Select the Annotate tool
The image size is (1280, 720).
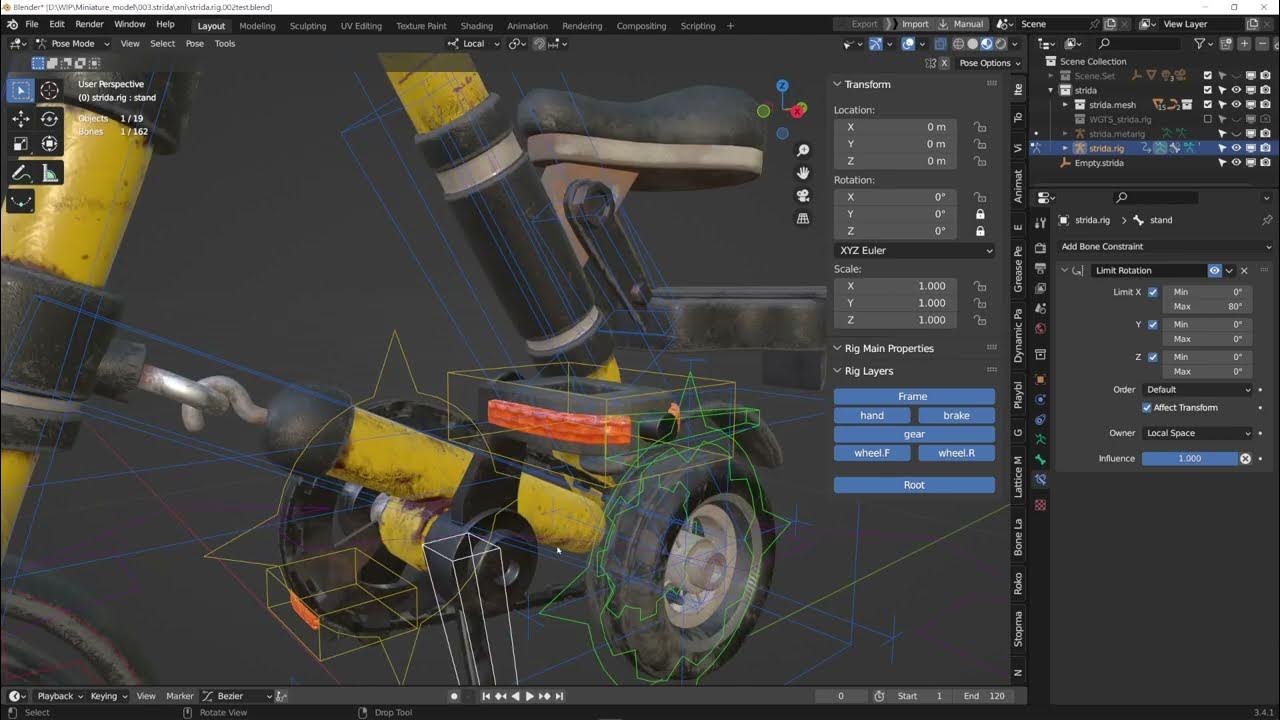tap(21, 173)
